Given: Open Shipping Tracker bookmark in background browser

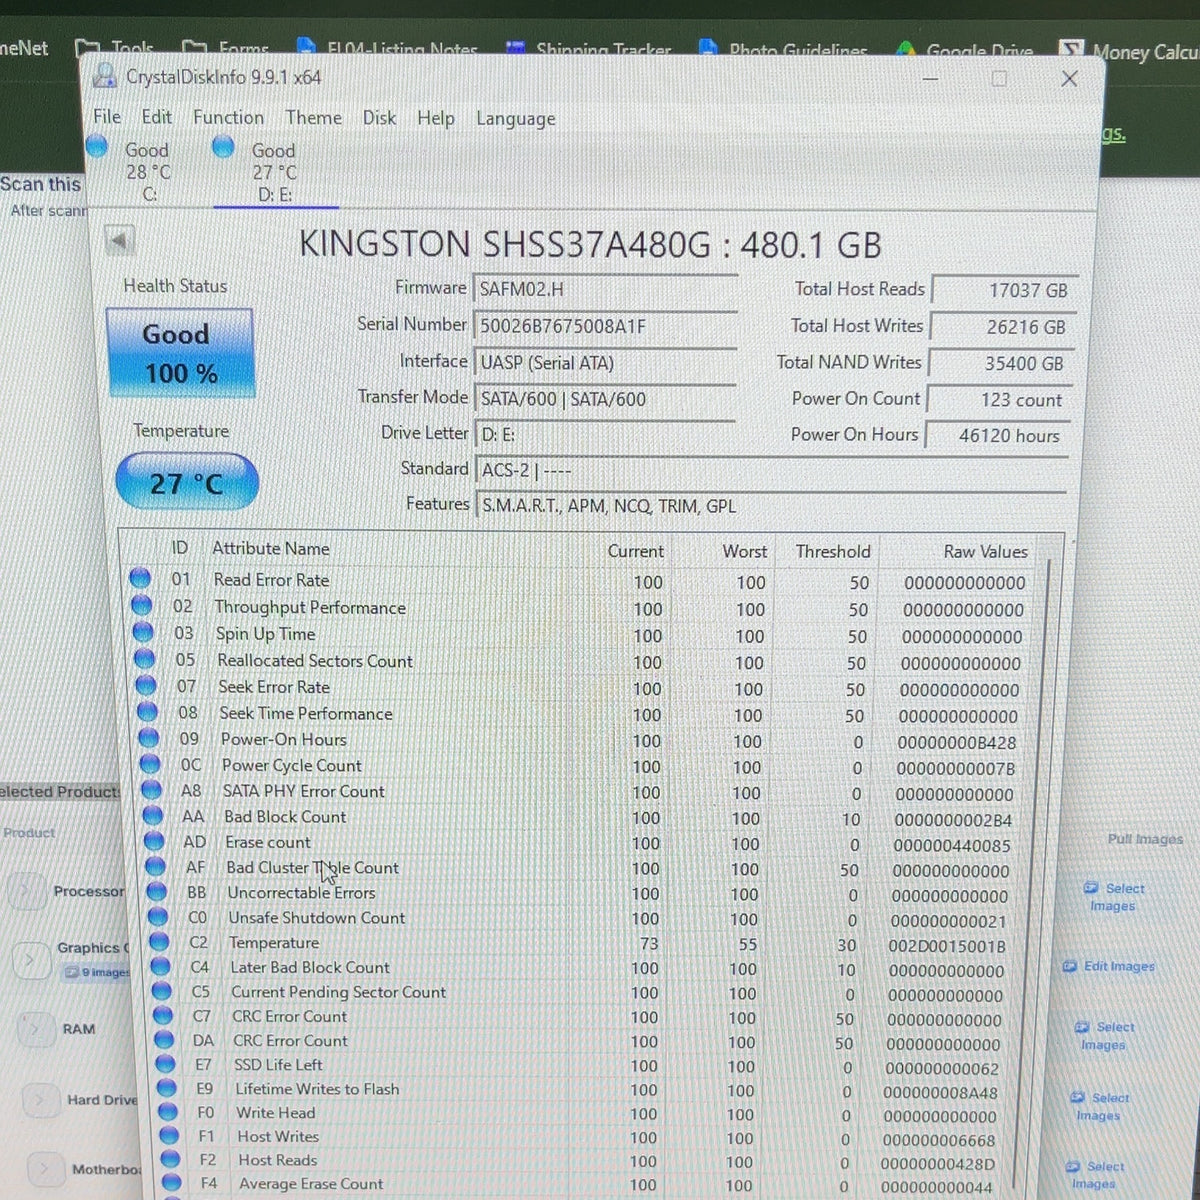Looking at the screenshot, I should (x=589, y=48).
